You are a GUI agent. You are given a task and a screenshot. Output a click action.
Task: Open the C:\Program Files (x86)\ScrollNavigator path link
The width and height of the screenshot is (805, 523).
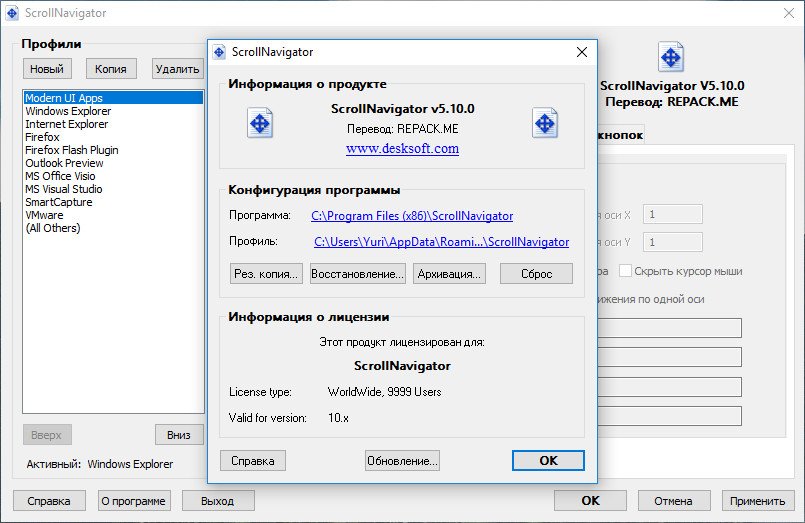[x=412, y=216]
